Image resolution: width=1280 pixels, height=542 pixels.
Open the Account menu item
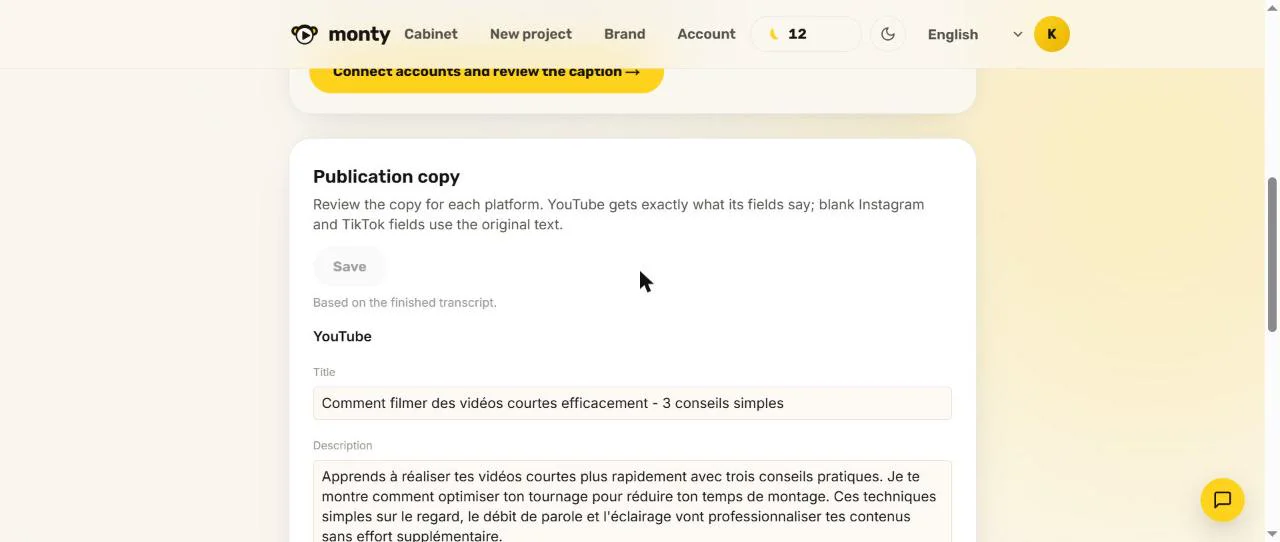click(x=706, y=34)
